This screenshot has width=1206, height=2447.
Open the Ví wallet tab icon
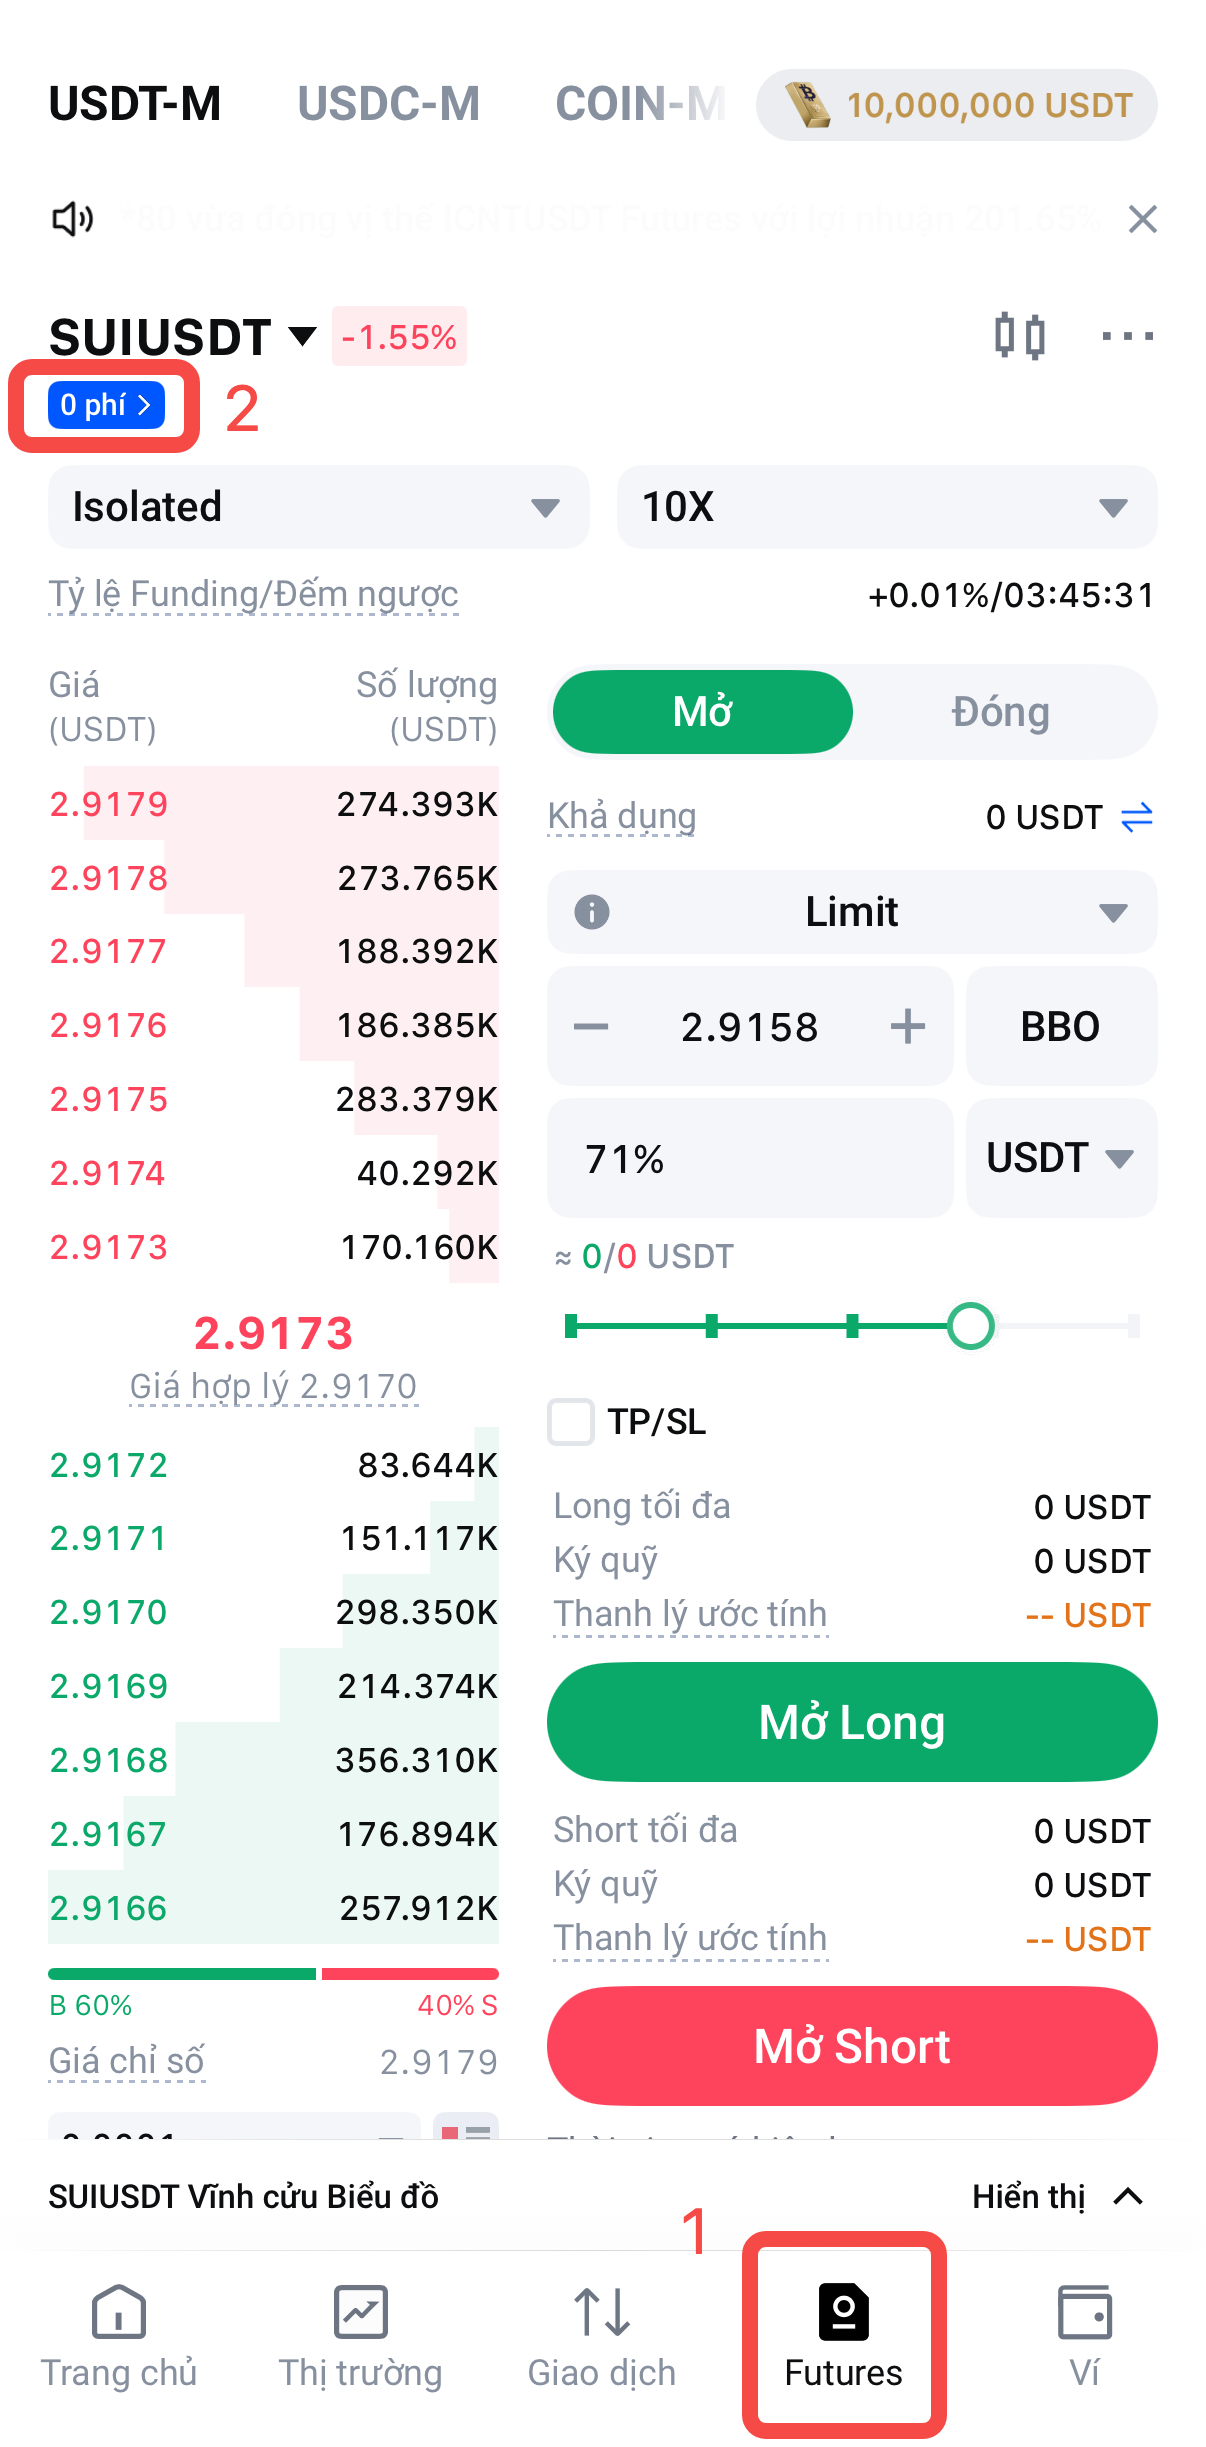pyautogui.click(x=1084, y=2313)
